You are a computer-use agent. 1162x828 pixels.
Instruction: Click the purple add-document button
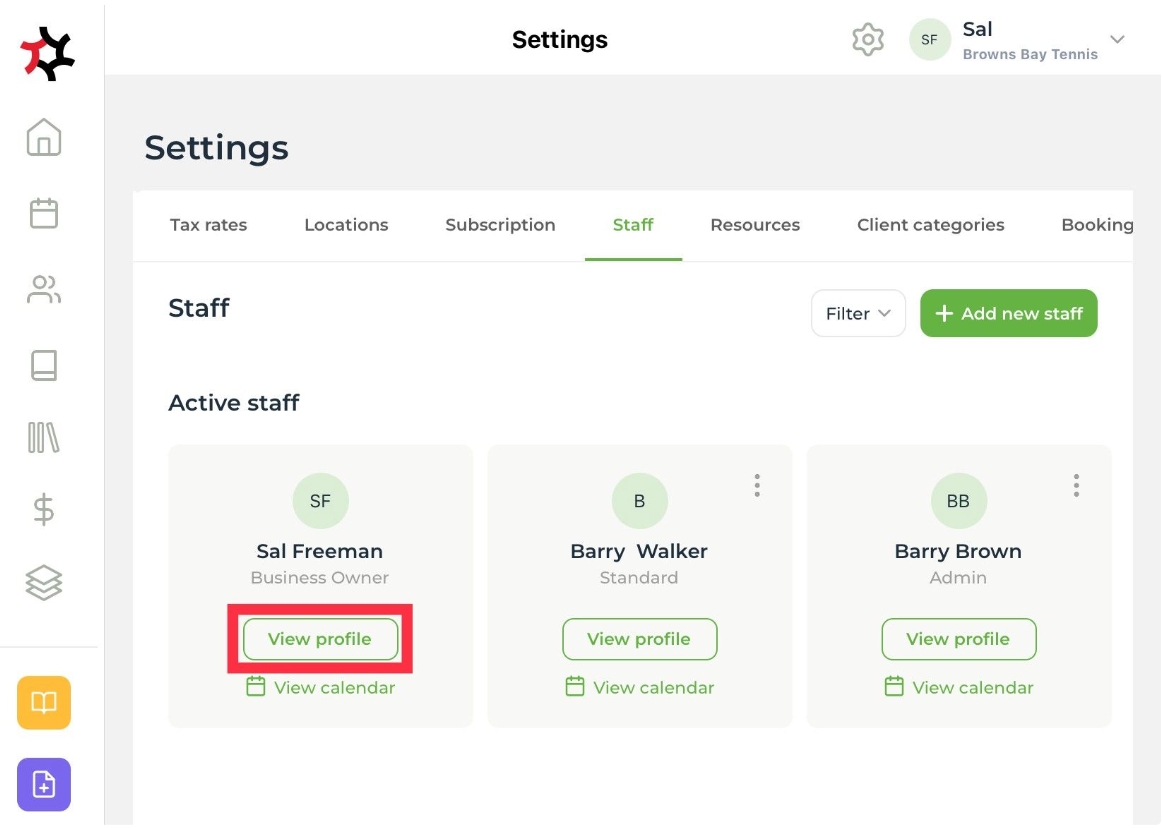coord(44,785)
